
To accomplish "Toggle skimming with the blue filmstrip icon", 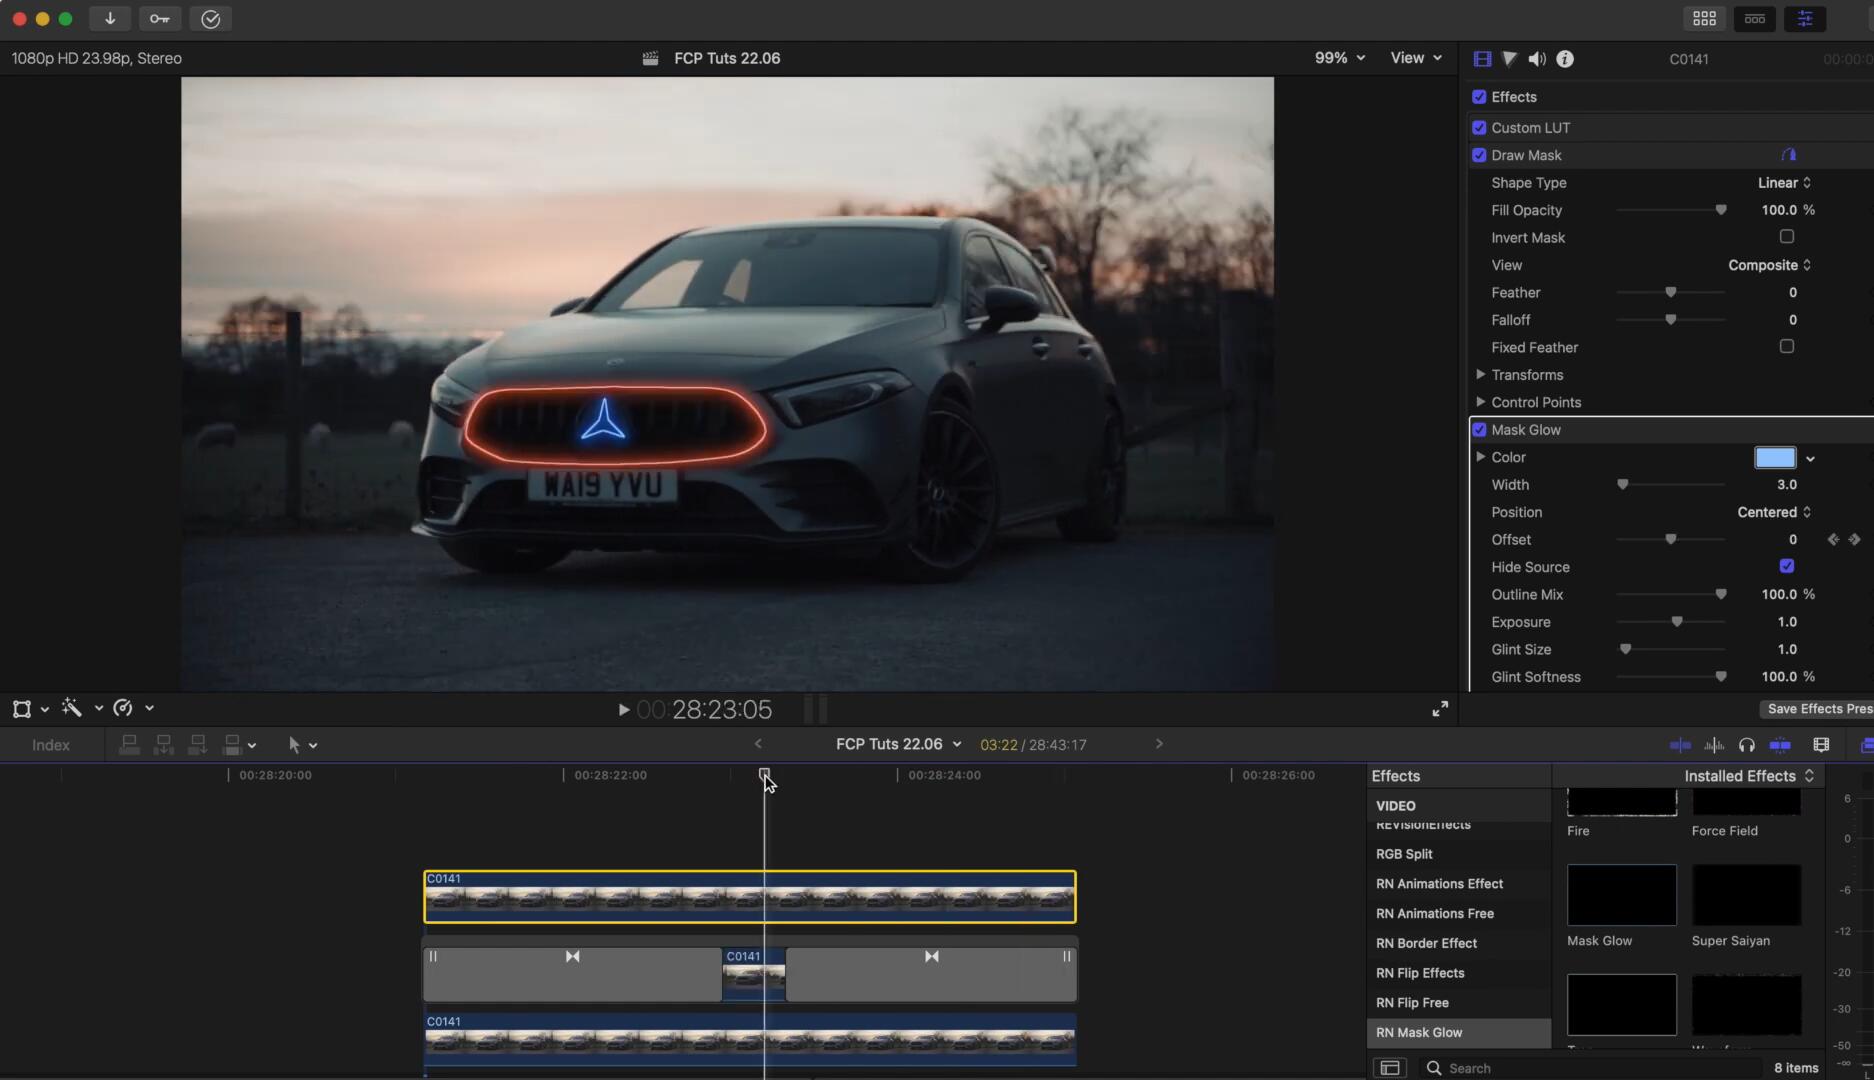I will coord(1780,745).
